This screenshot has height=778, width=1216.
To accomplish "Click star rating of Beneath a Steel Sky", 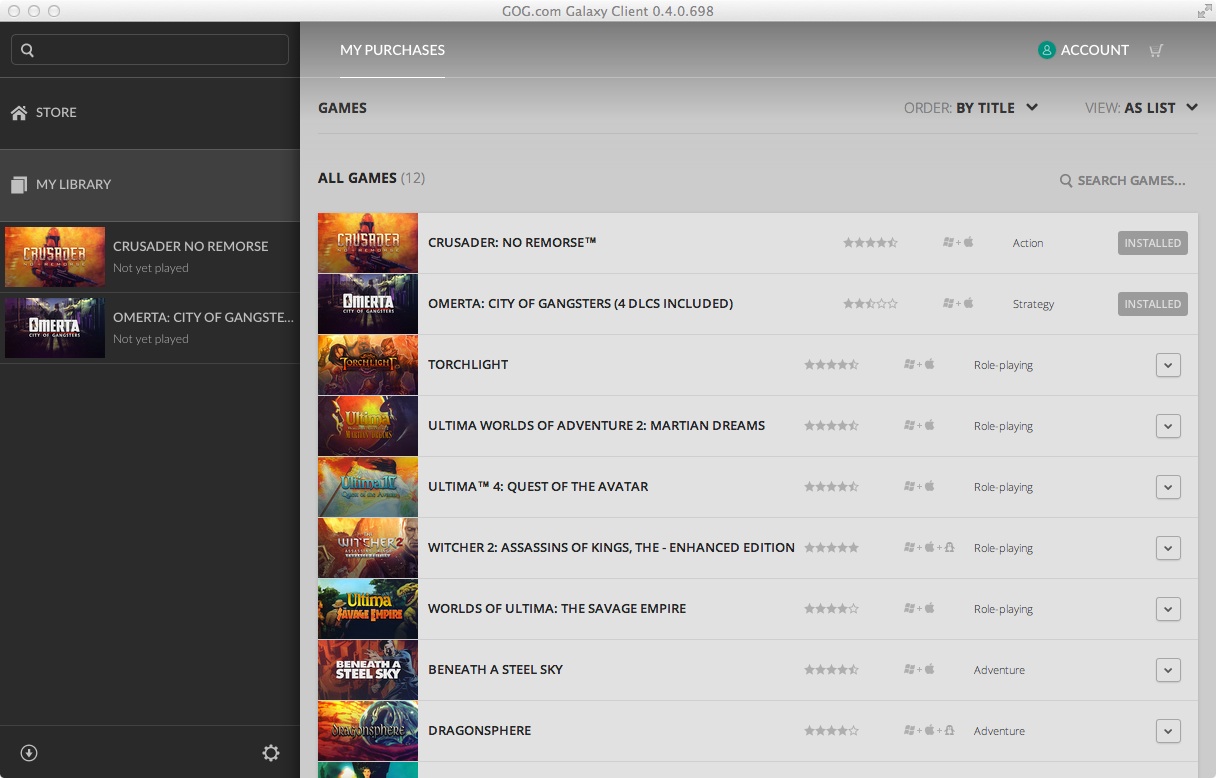I will coord(831,670).
